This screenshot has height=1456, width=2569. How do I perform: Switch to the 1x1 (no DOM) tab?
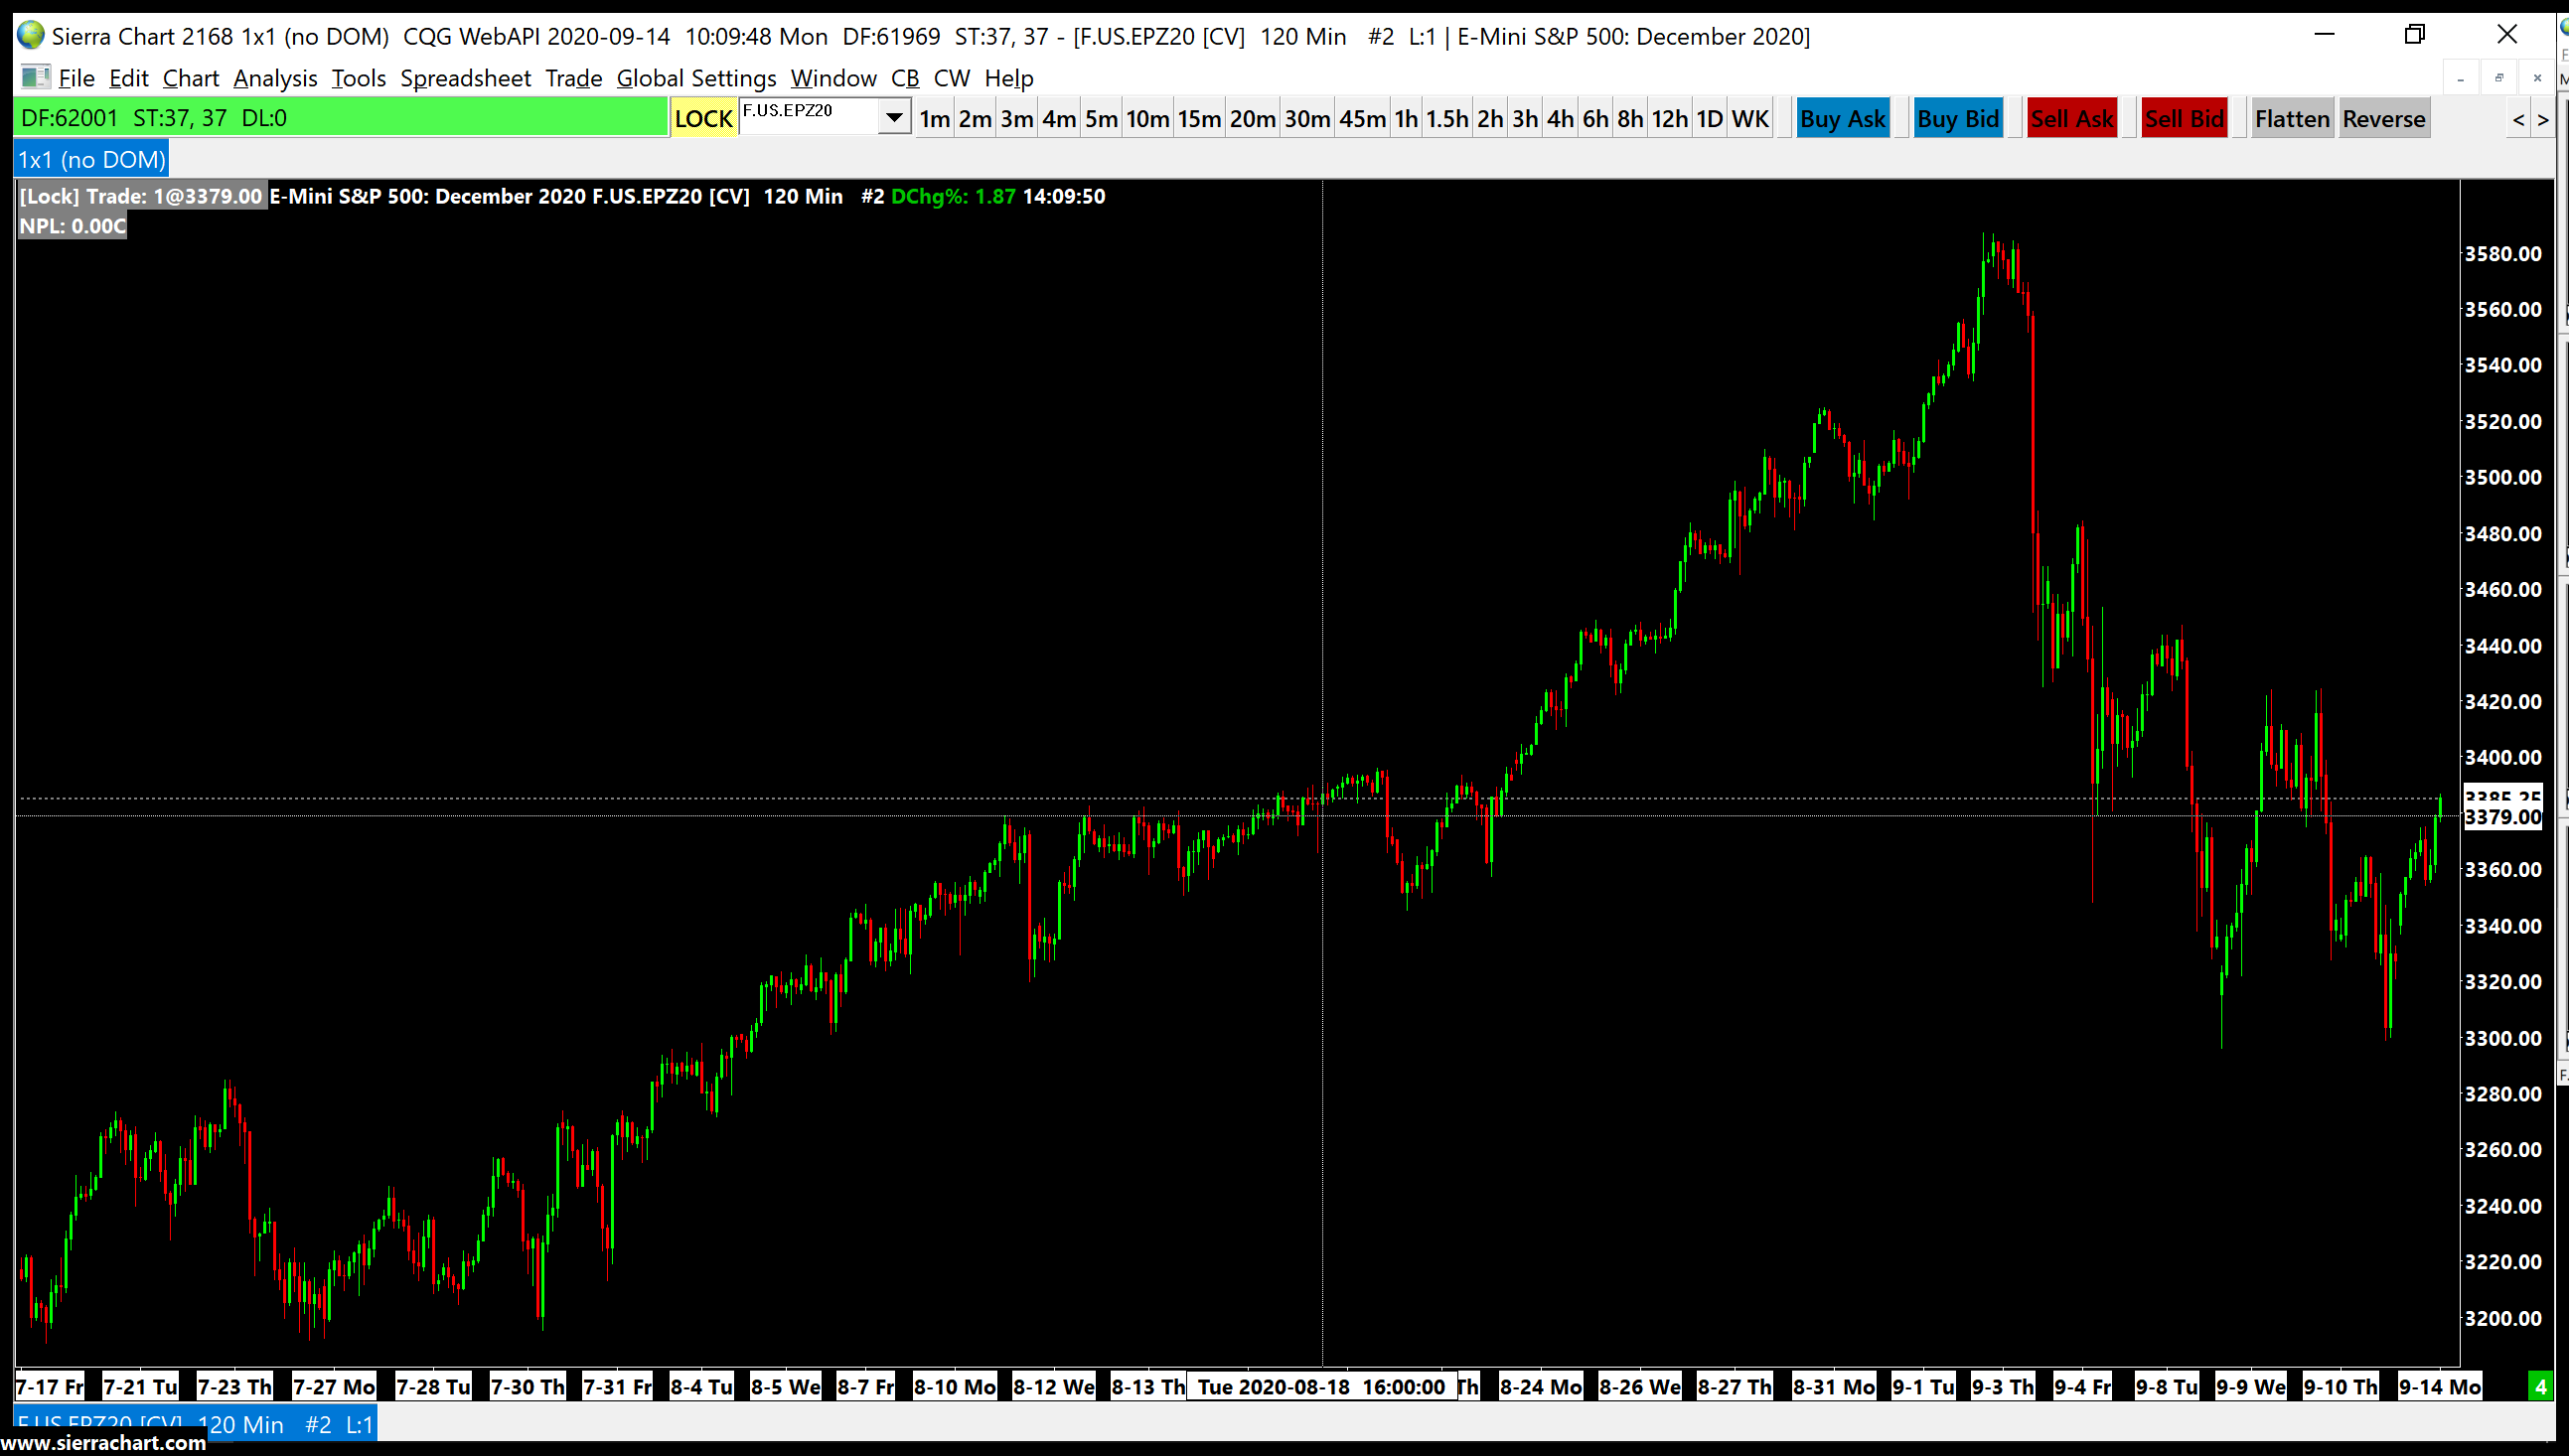[91, 159]
